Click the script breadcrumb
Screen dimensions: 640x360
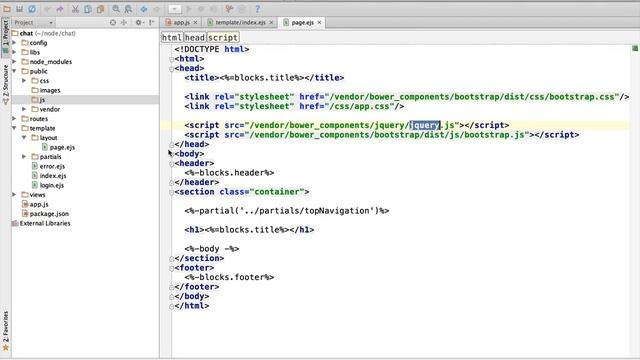coord(223,38)
